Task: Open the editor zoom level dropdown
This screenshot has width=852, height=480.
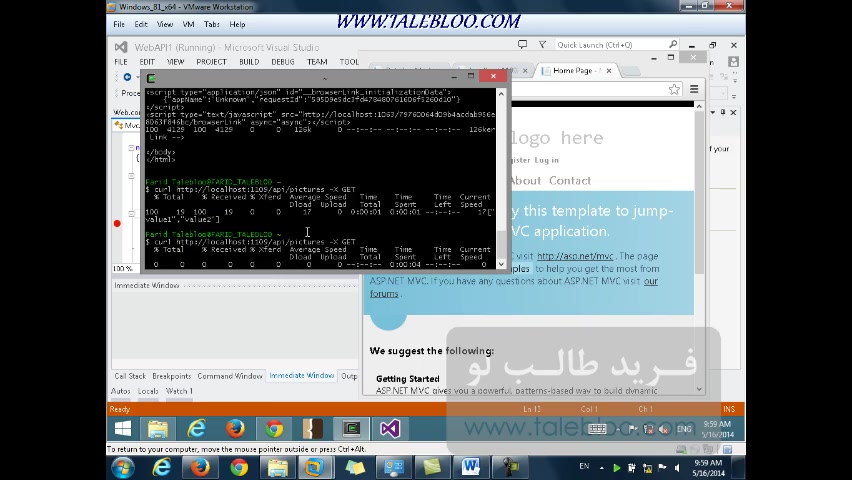Action: click(x=123, y=268)
